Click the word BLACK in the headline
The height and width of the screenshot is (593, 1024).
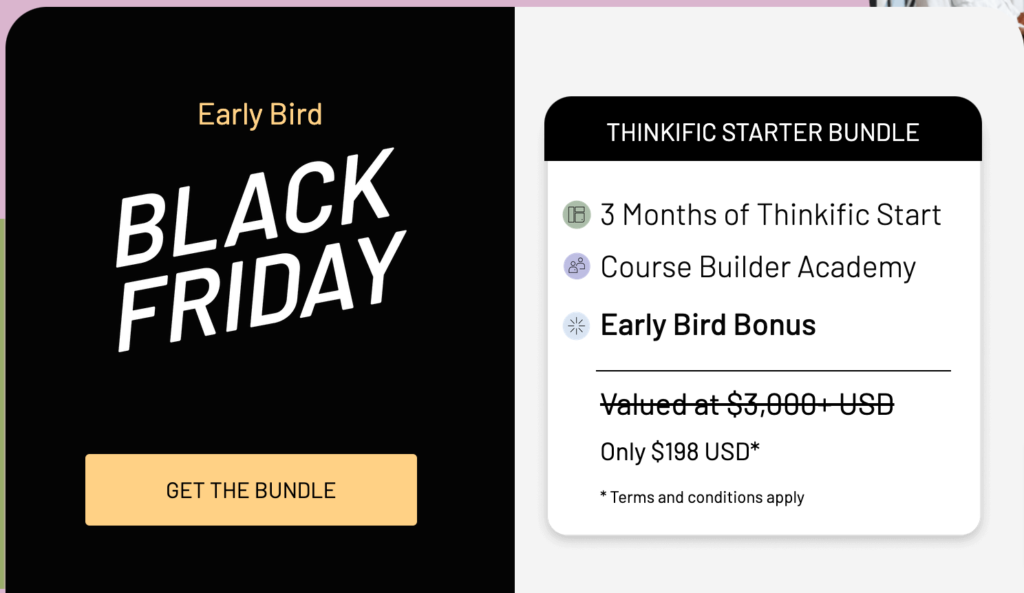(x=255, y=206)
